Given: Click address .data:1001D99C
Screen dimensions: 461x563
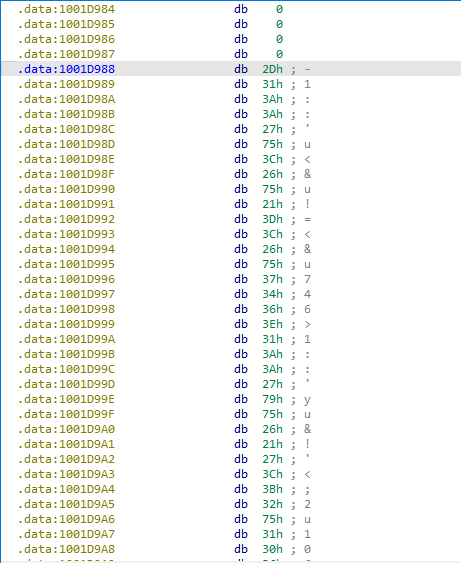Looking at the screenshot, I should [66, 369].
